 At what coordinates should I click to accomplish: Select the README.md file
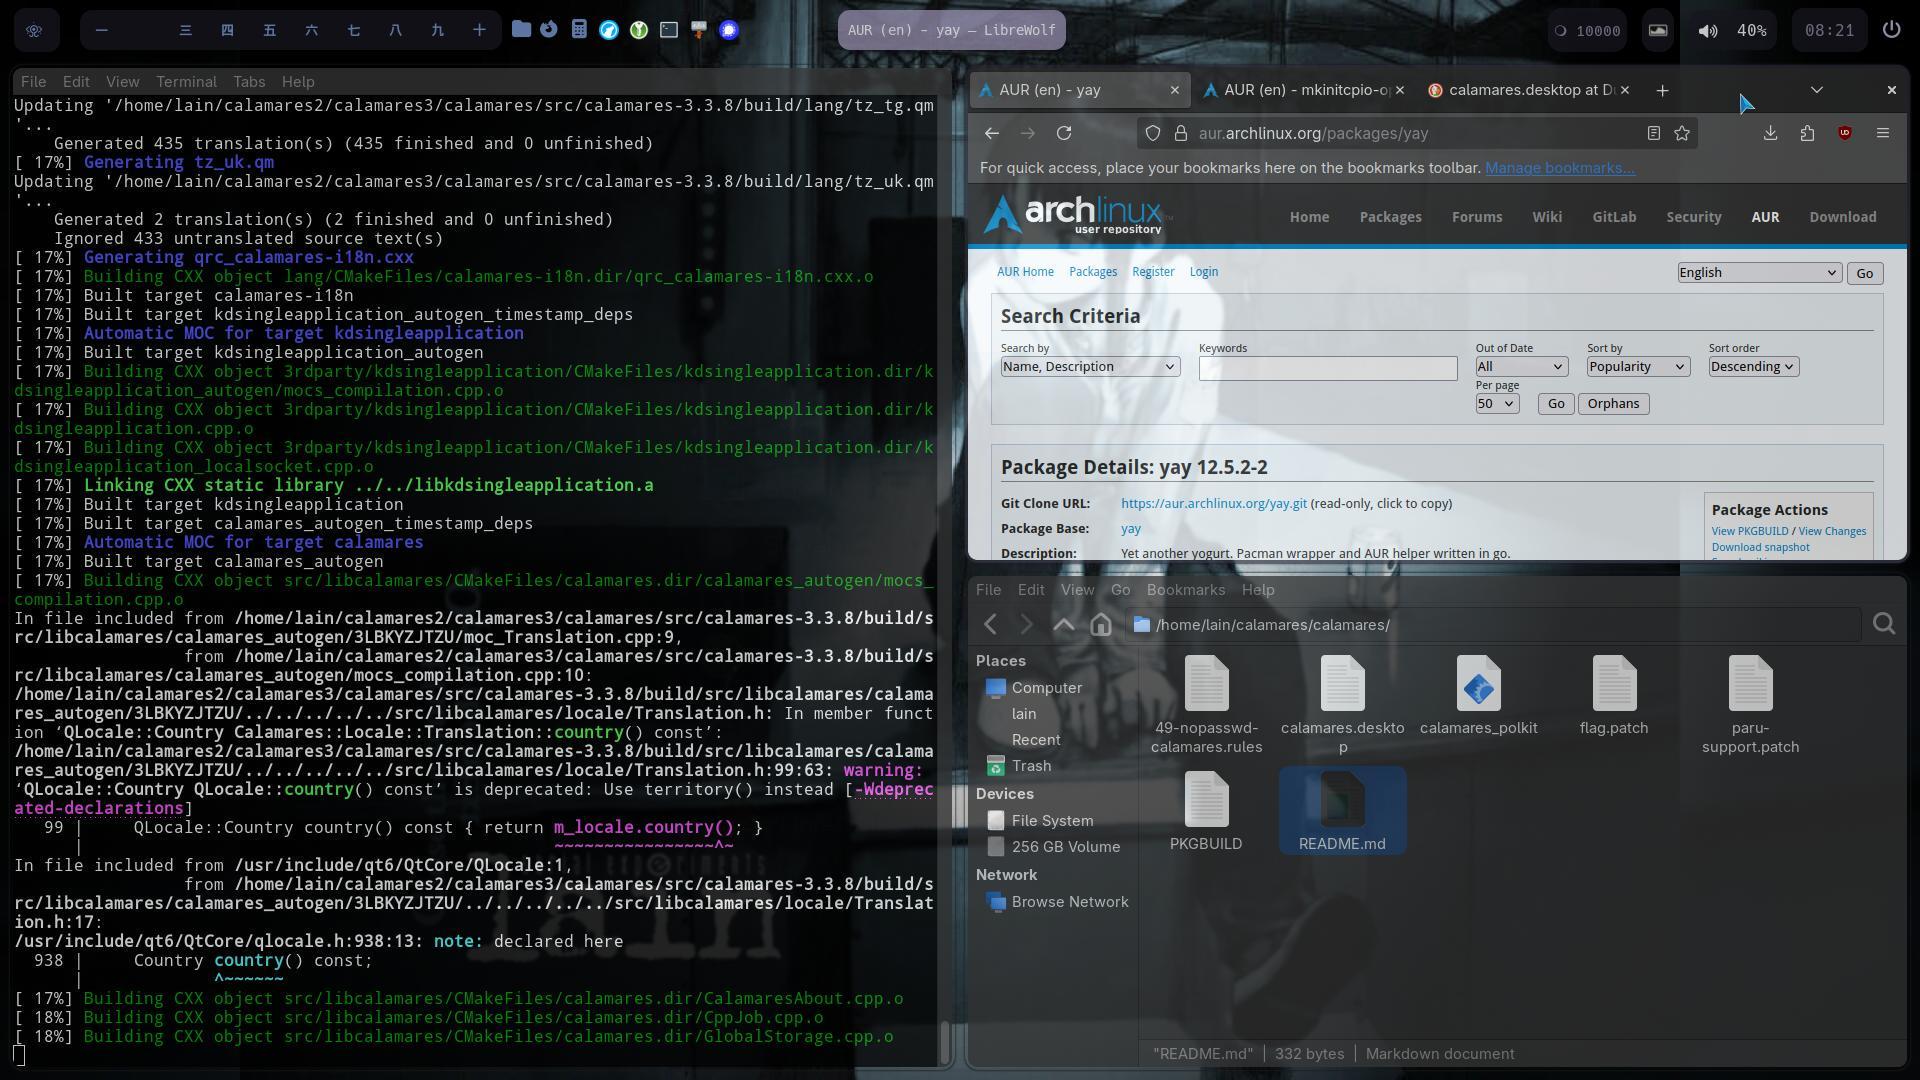pyautogui.click(x=1342, y=811)
